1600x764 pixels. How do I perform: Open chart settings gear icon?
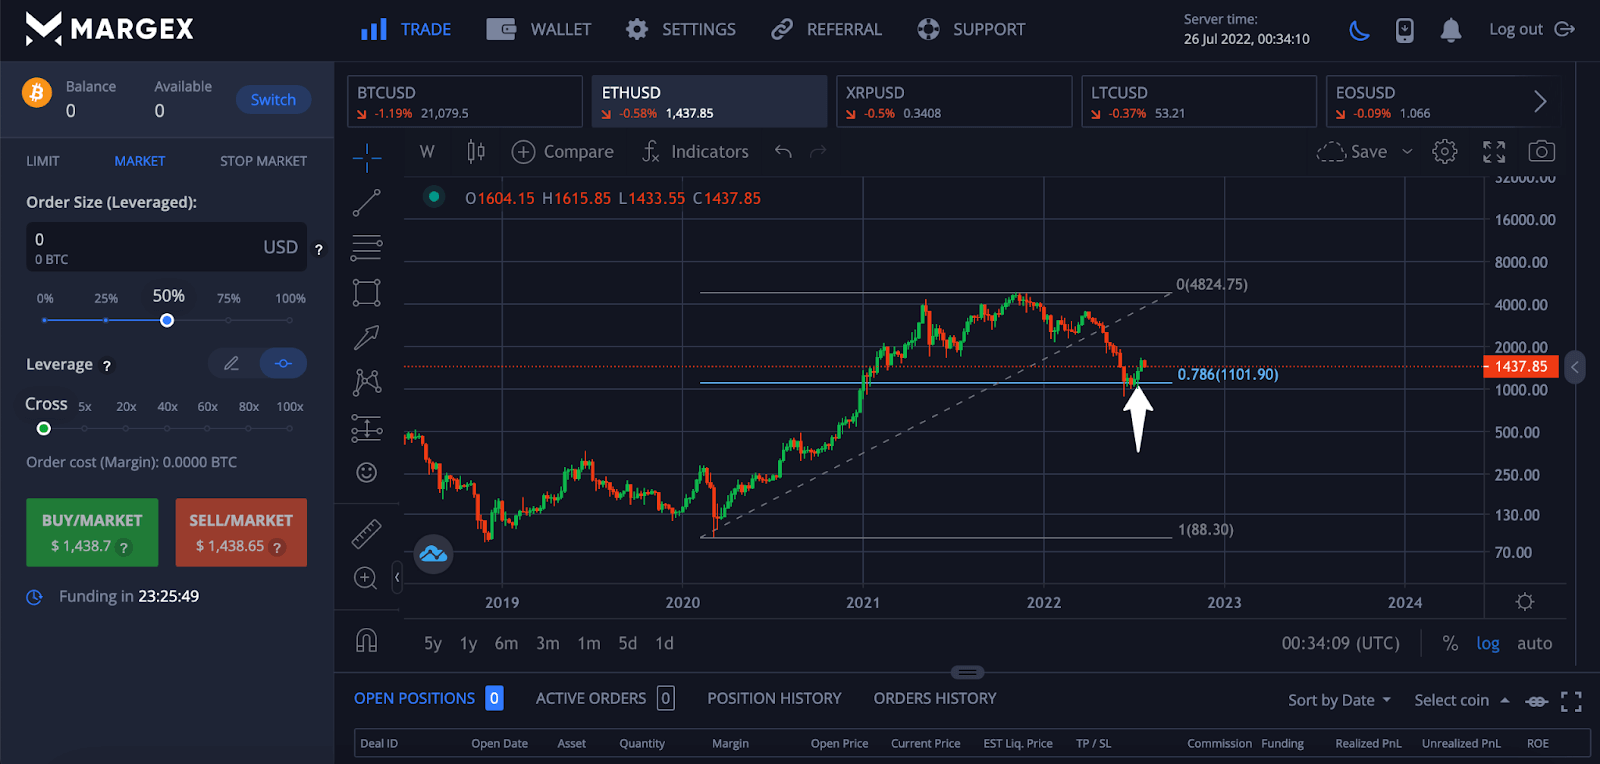point(1444,152)
